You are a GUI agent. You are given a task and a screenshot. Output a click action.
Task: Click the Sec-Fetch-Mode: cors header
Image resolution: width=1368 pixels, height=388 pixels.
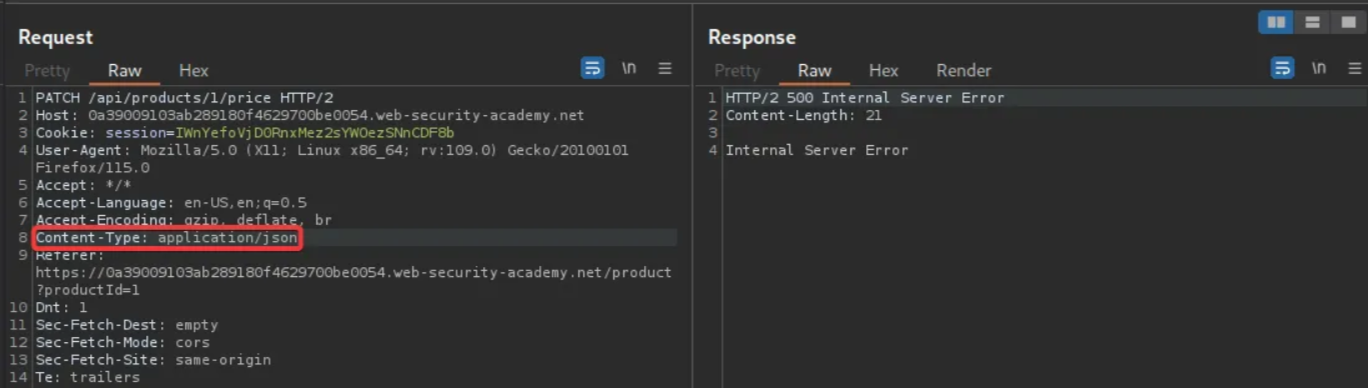point(122,342)
